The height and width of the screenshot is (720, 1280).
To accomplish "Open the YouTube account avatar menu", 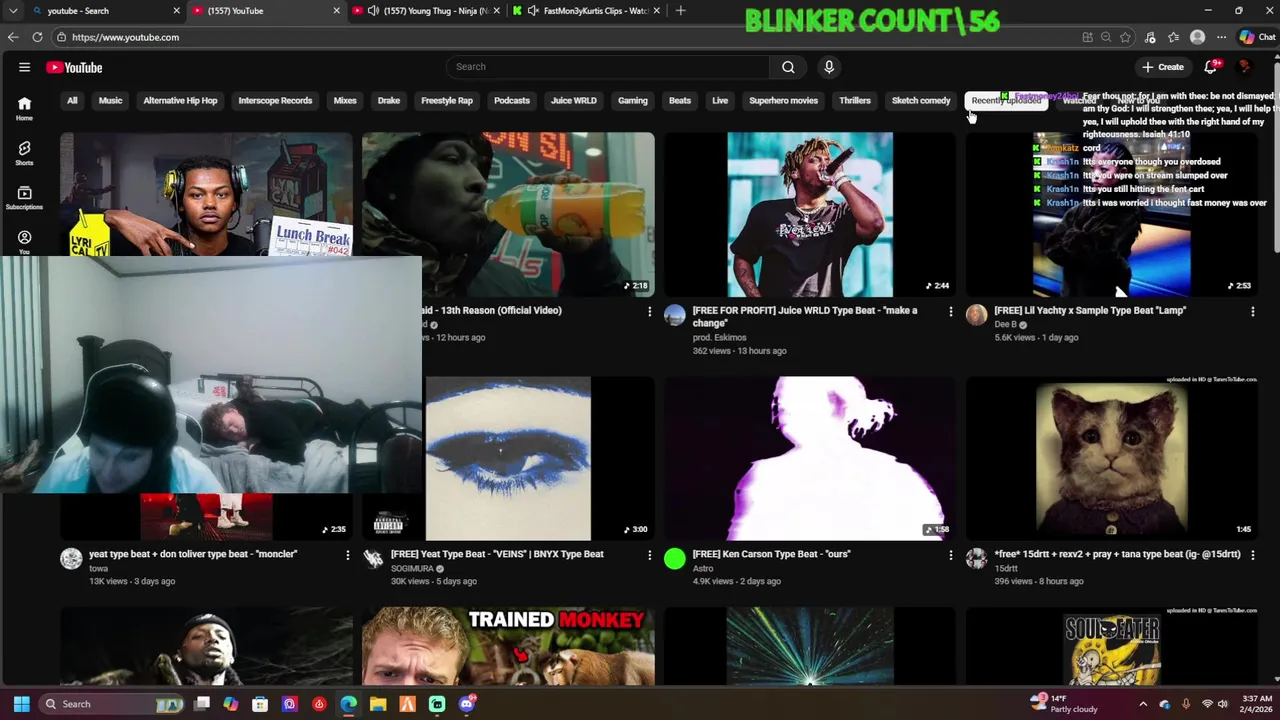I will coord(1244,67).
